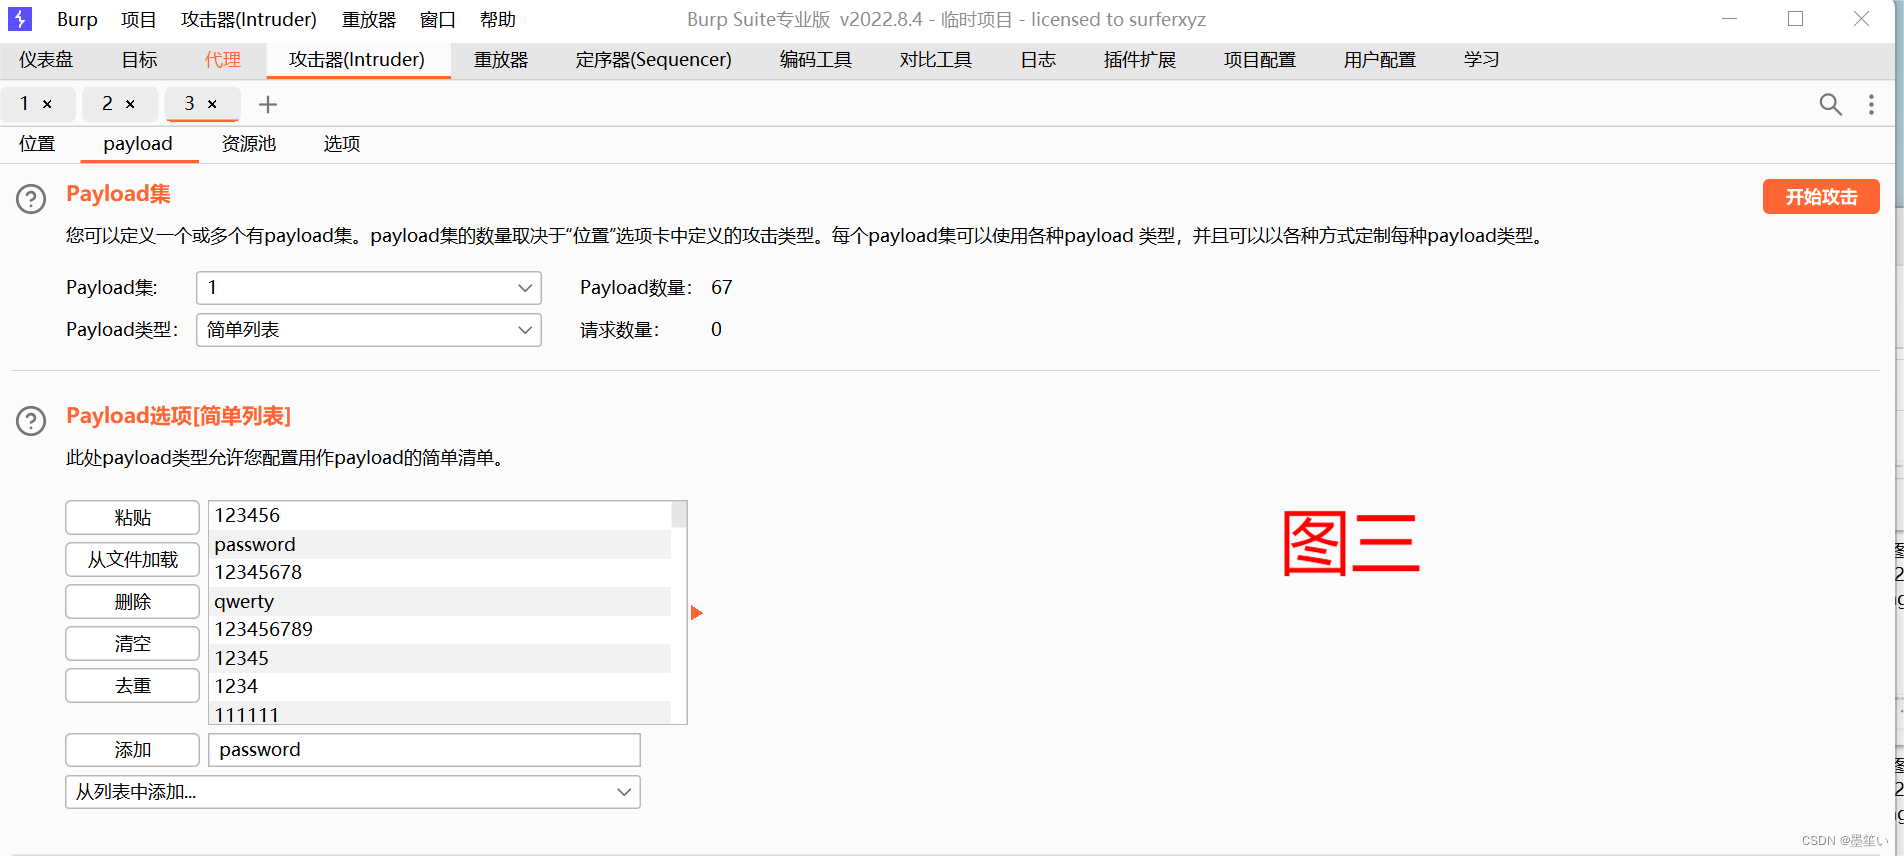Switch to the 仪表盘 tab
The image size is (1904, 856).
46,60
